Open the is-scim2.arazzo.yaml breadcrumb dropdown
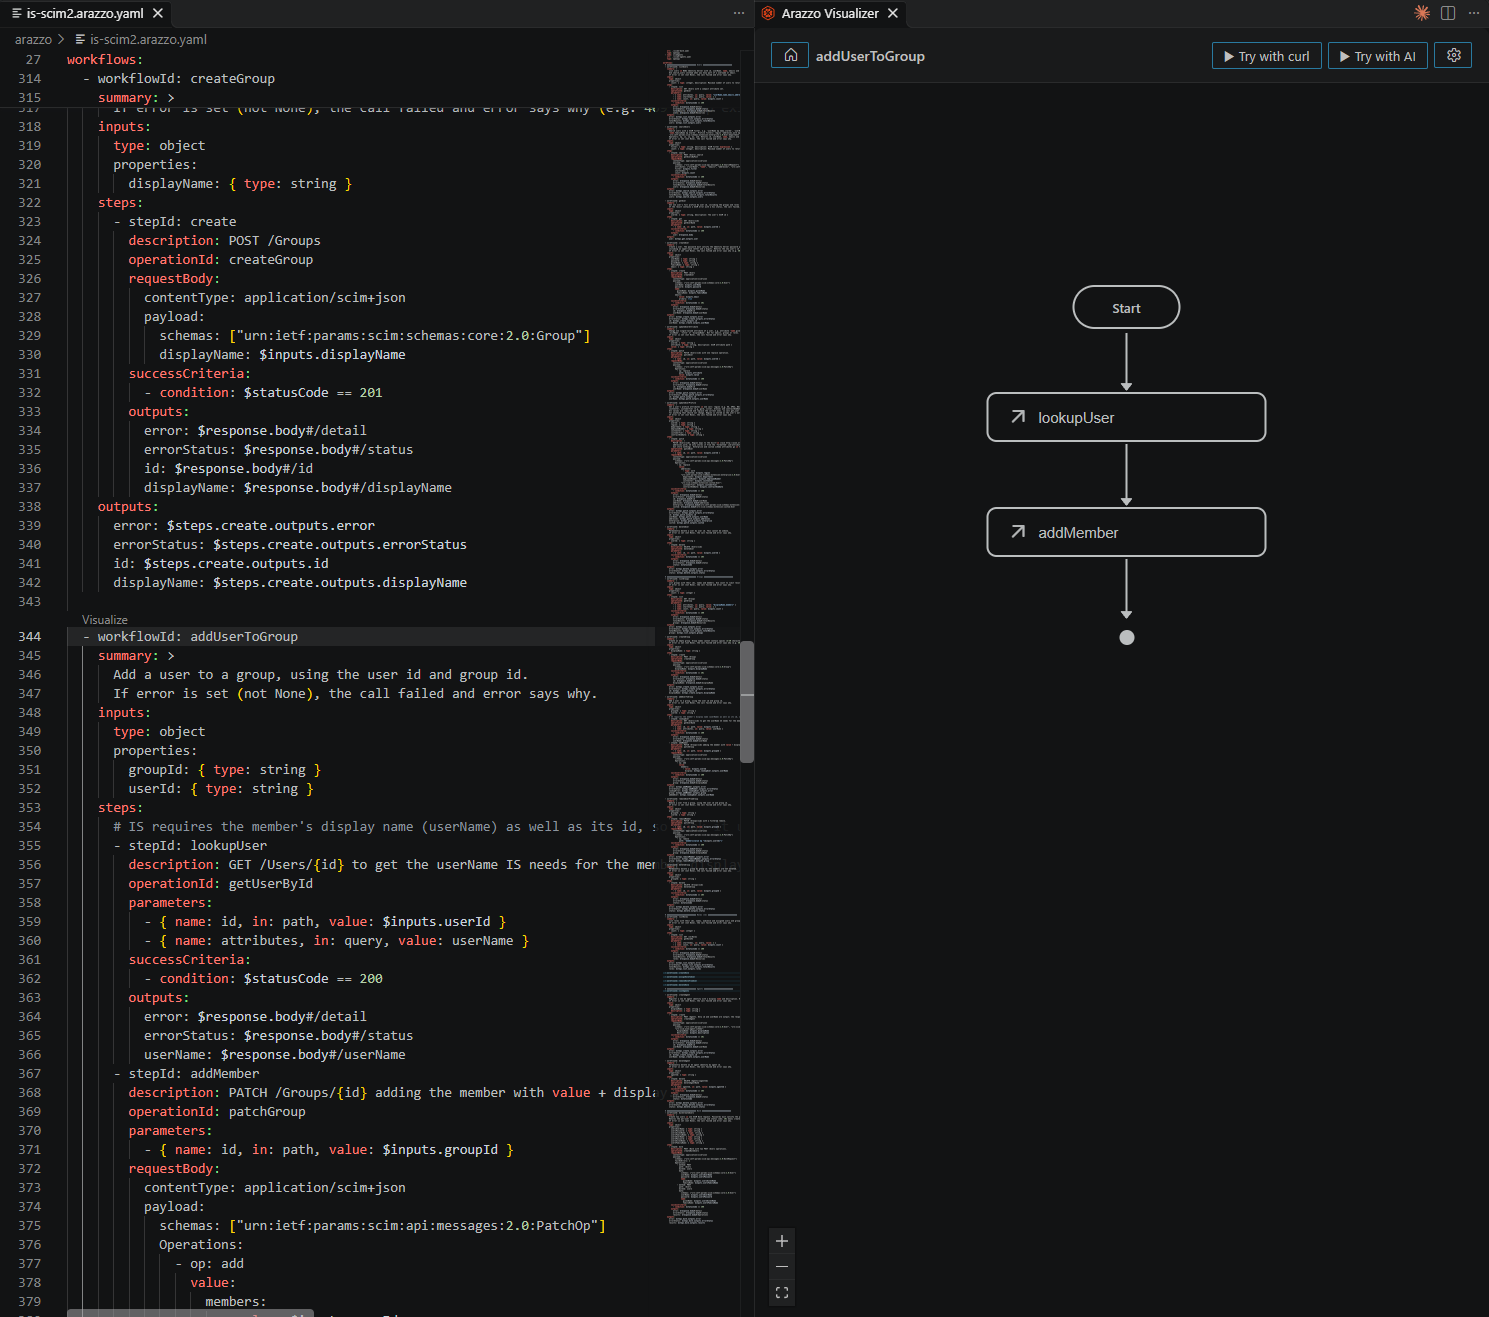Screen dimensions: 1489x1317 coord(148,39)
